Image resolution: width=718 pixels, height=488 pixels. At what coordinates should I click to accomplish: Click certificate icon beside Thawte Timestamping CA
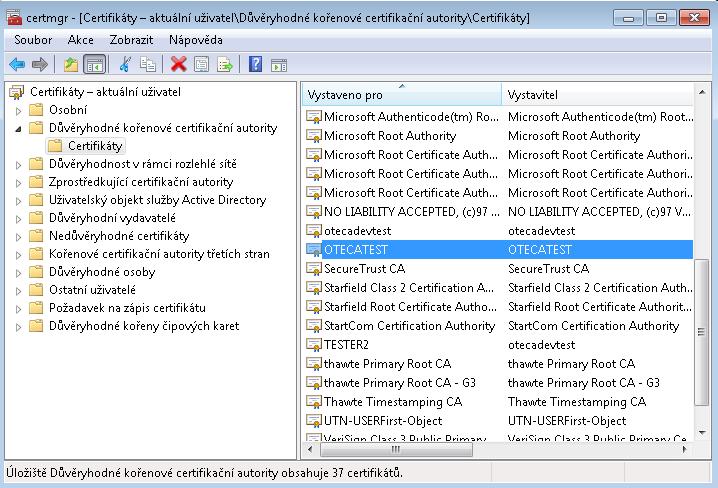click(314, 401)
